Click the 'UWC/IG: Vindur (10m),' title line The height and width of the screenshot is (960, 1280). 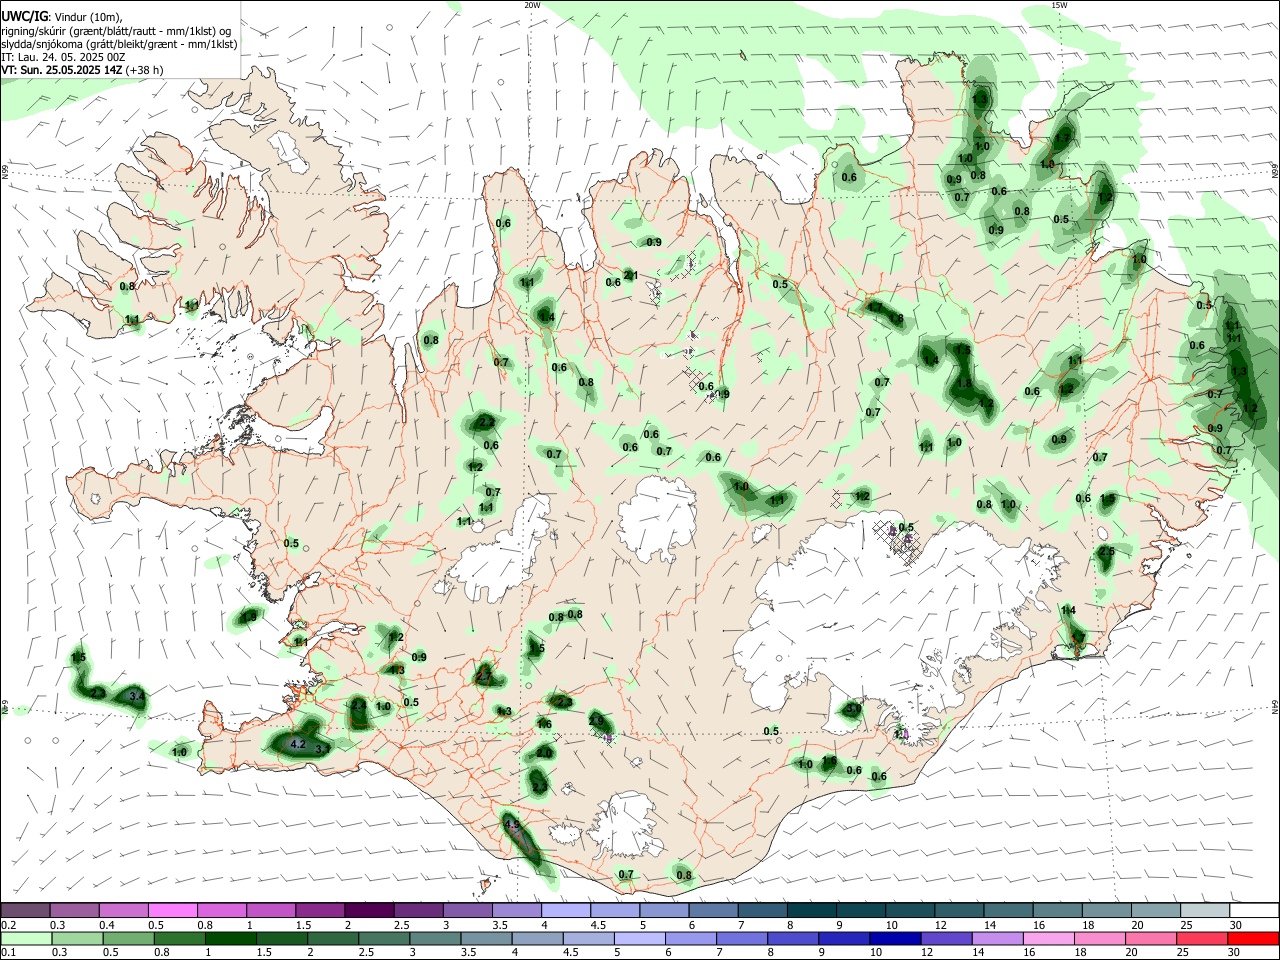click(61, 17)
